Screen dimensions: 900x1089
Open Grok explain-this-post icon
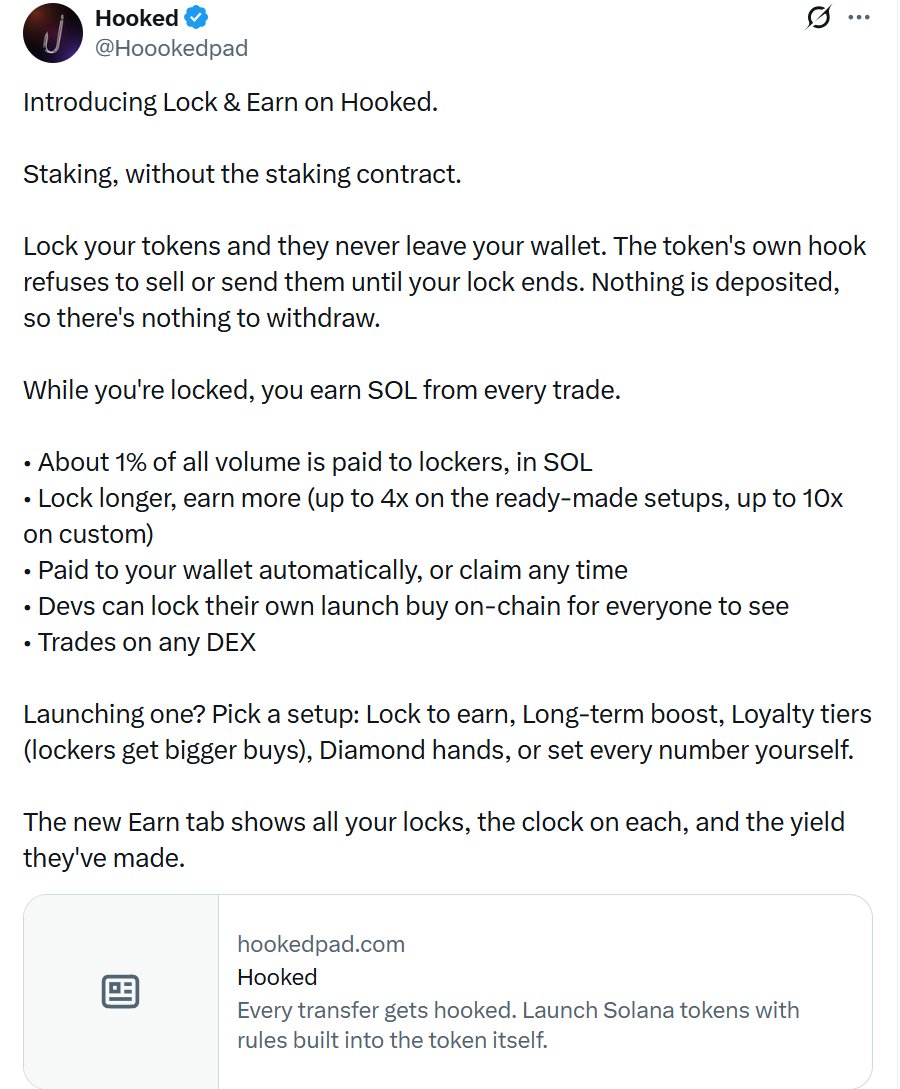click(x=818, y=17)
